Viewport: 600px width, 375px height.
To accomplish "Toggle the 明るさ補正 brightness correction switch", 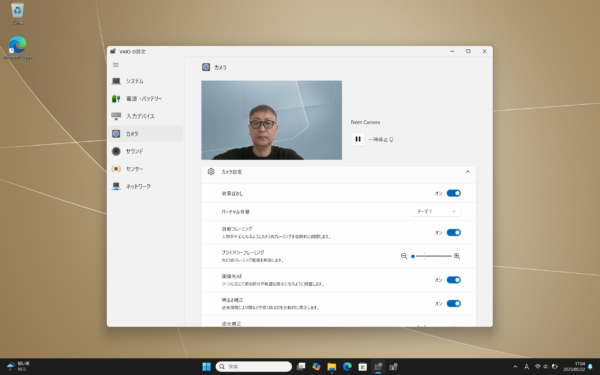I will pos(453,304).
